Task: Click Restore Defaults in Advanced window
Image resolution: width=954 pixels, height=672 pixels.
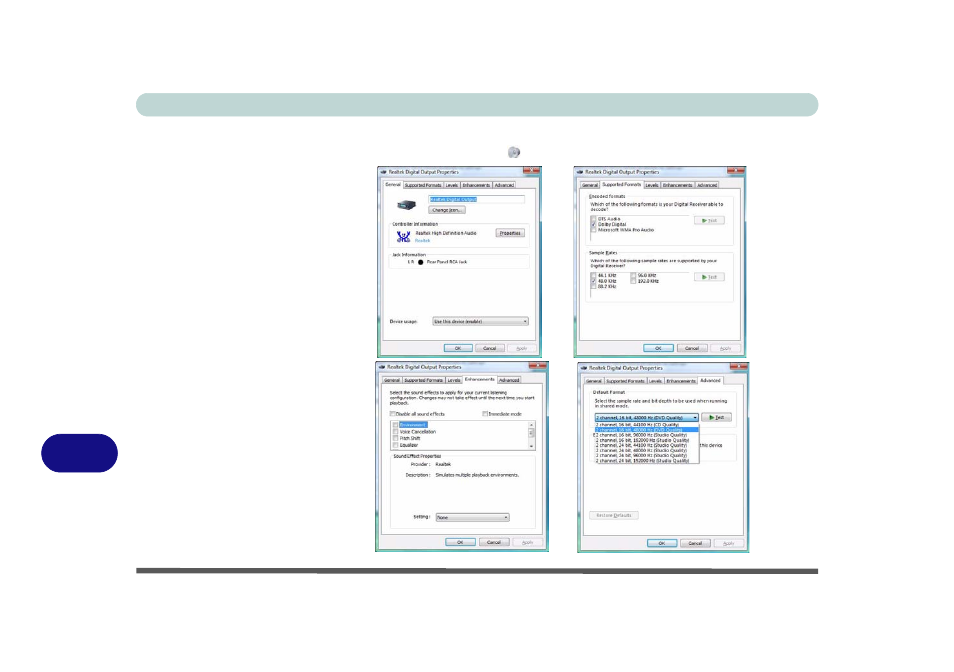Action: pos(614,515)
